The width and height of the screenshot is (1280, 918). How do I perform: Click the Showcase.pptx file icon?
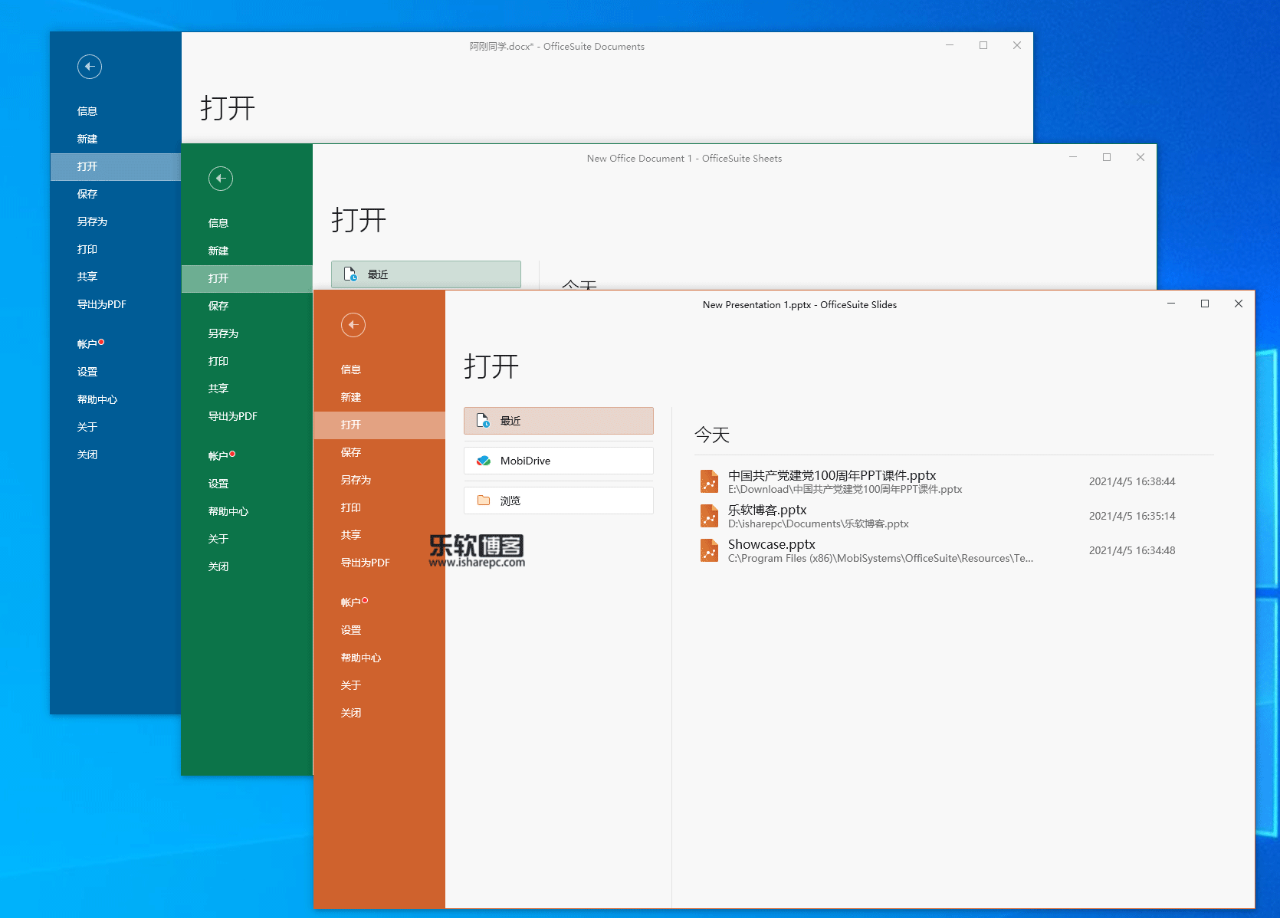point(710,550)
